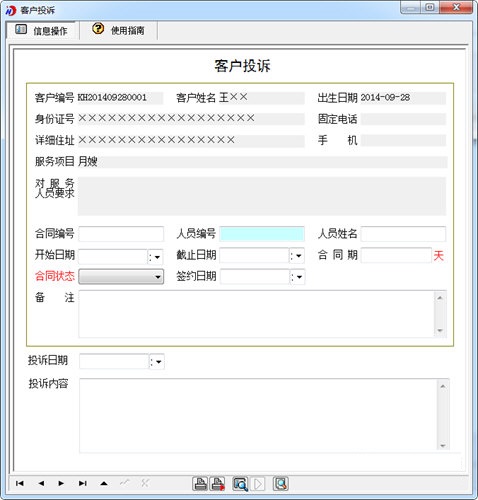478x500 pixels.
Task: Click the 人员编号 highlighted input field
Action: (x=262, y=234)
